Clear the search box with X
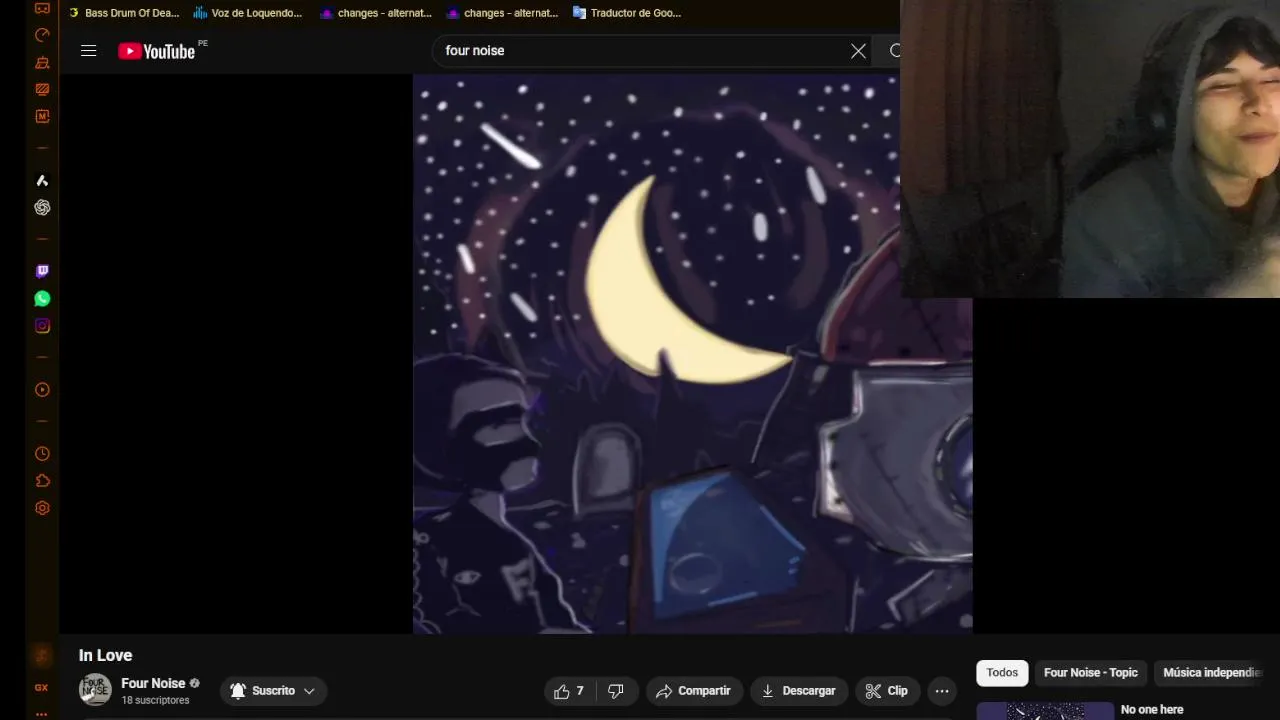This screenshot has width=1280, height=720. [x=858, y=51]
